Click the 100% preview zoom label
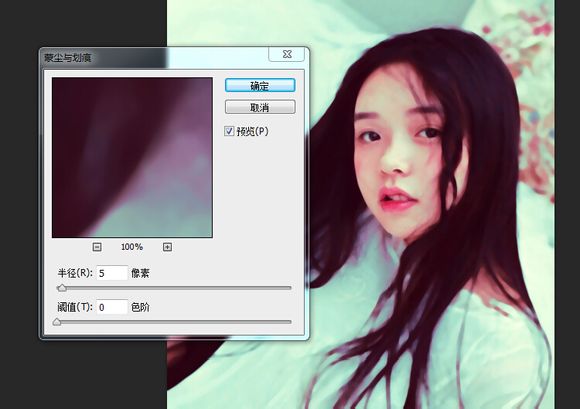Screen dimensions: 580x409 (132, 247)
